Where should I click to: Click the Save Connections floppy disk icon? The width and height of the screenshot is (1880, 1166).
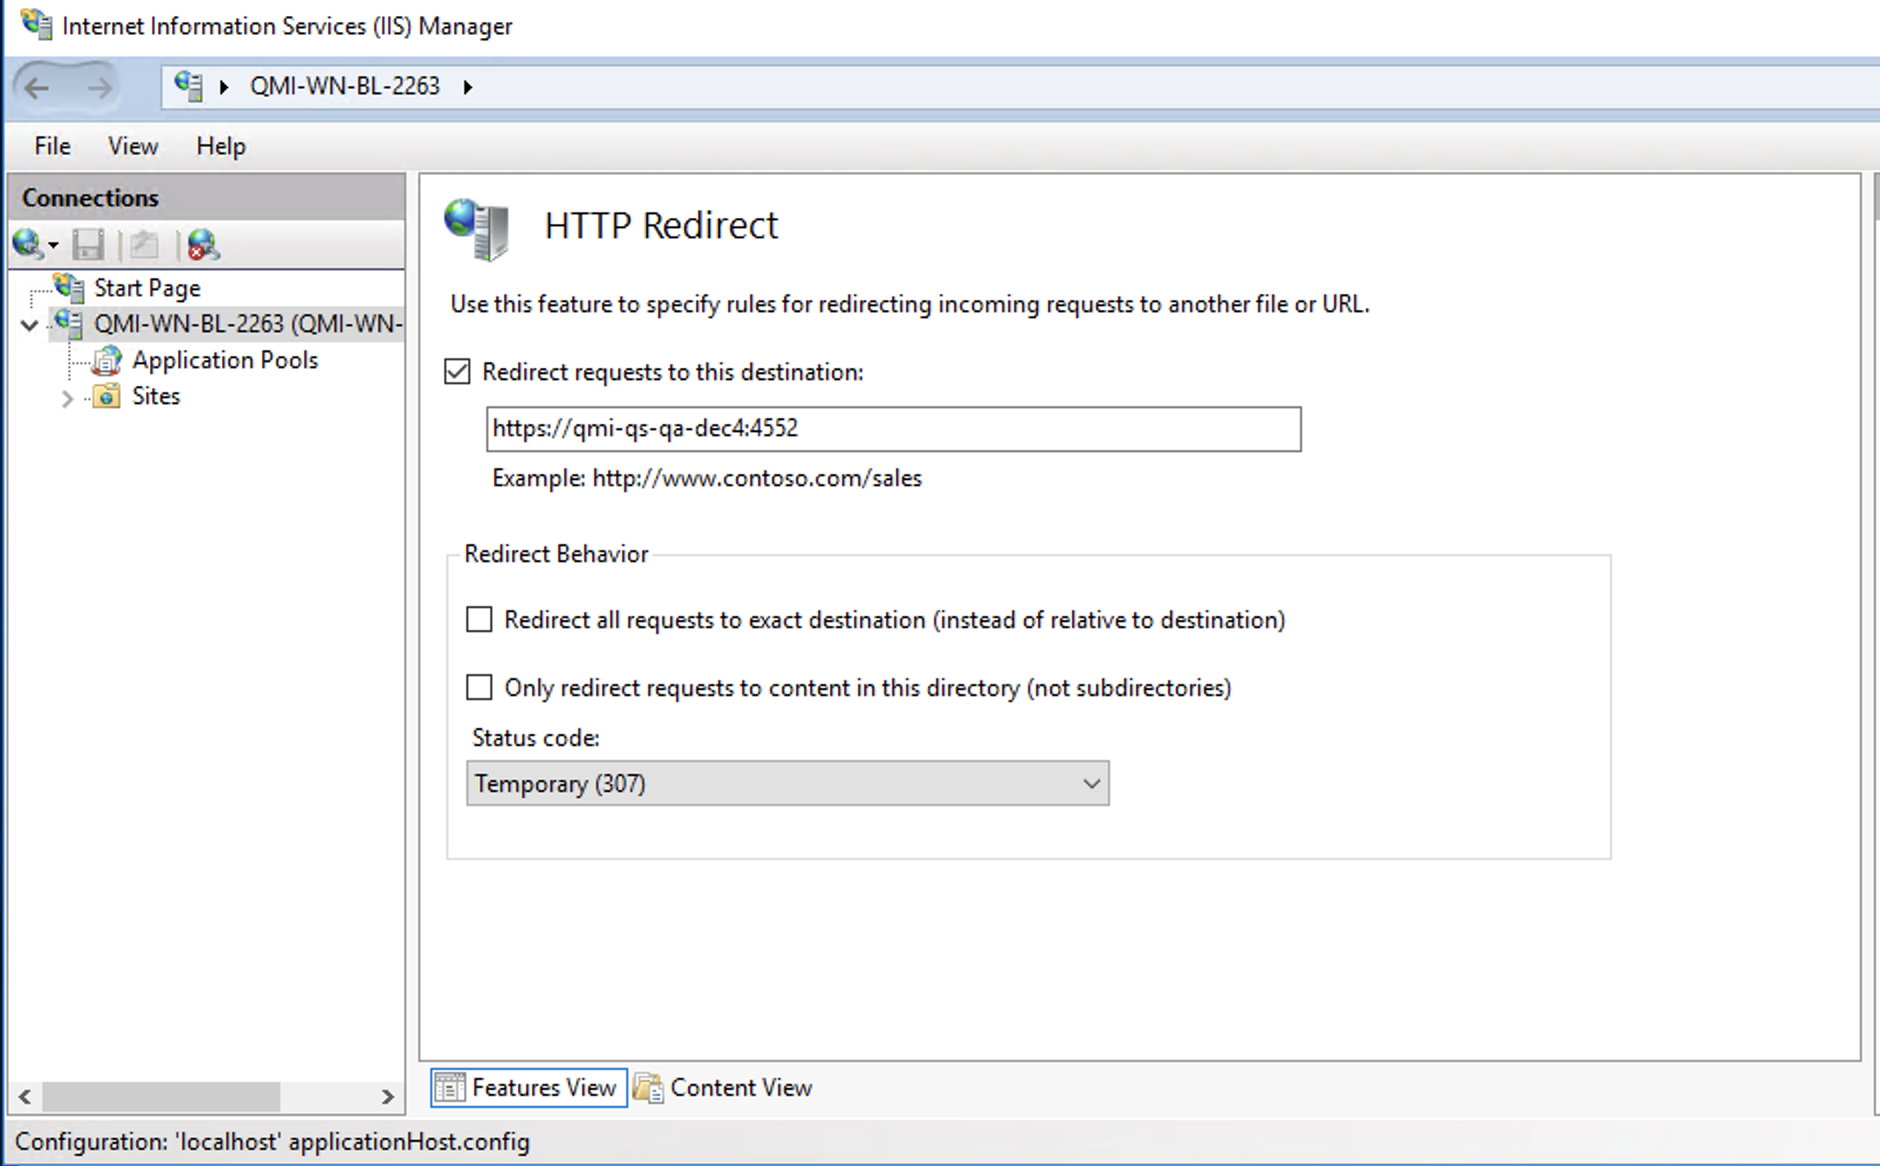point(89,244)
